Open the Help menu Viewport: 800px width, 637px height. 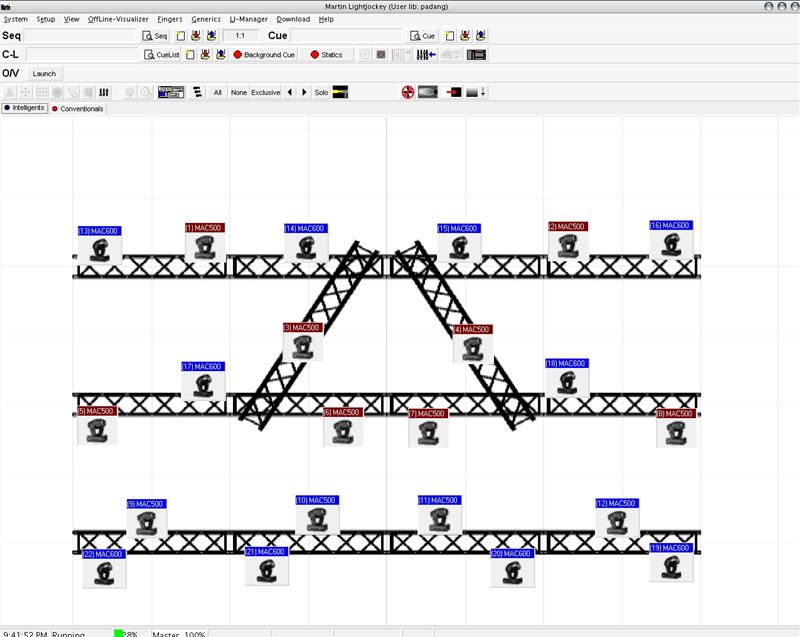[x=326, y=19]
